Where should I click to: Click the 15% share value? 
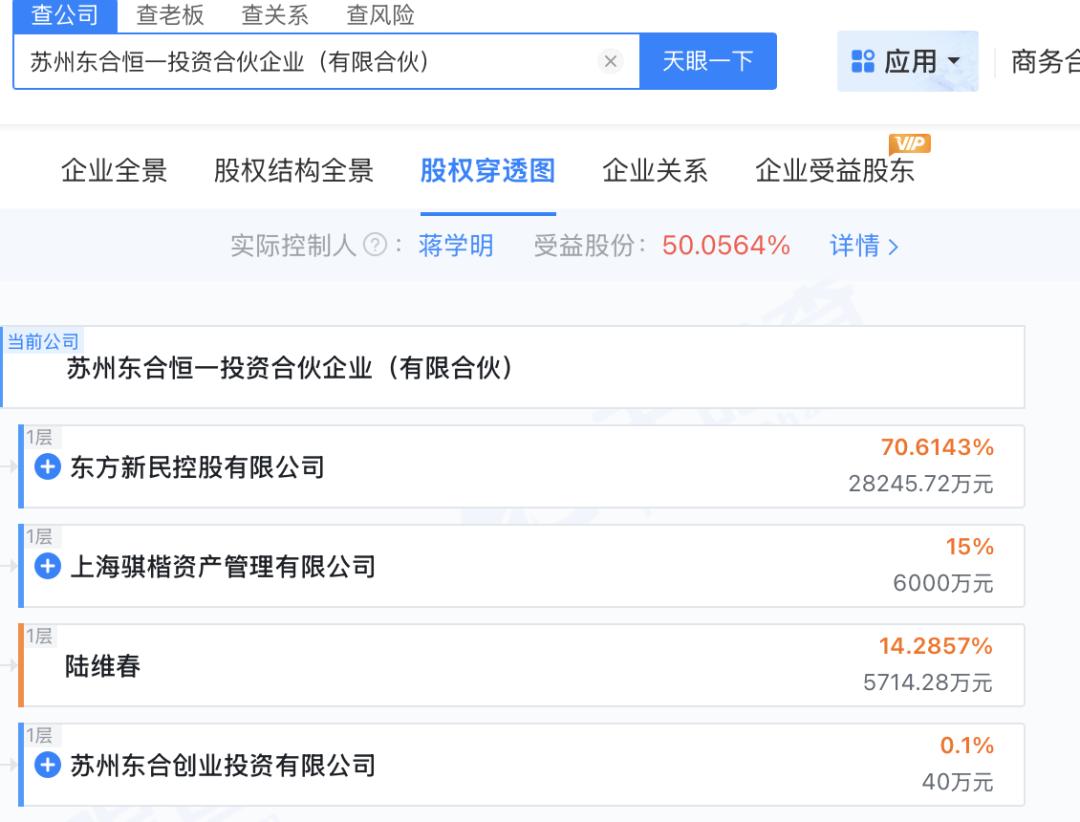point(970,546)
